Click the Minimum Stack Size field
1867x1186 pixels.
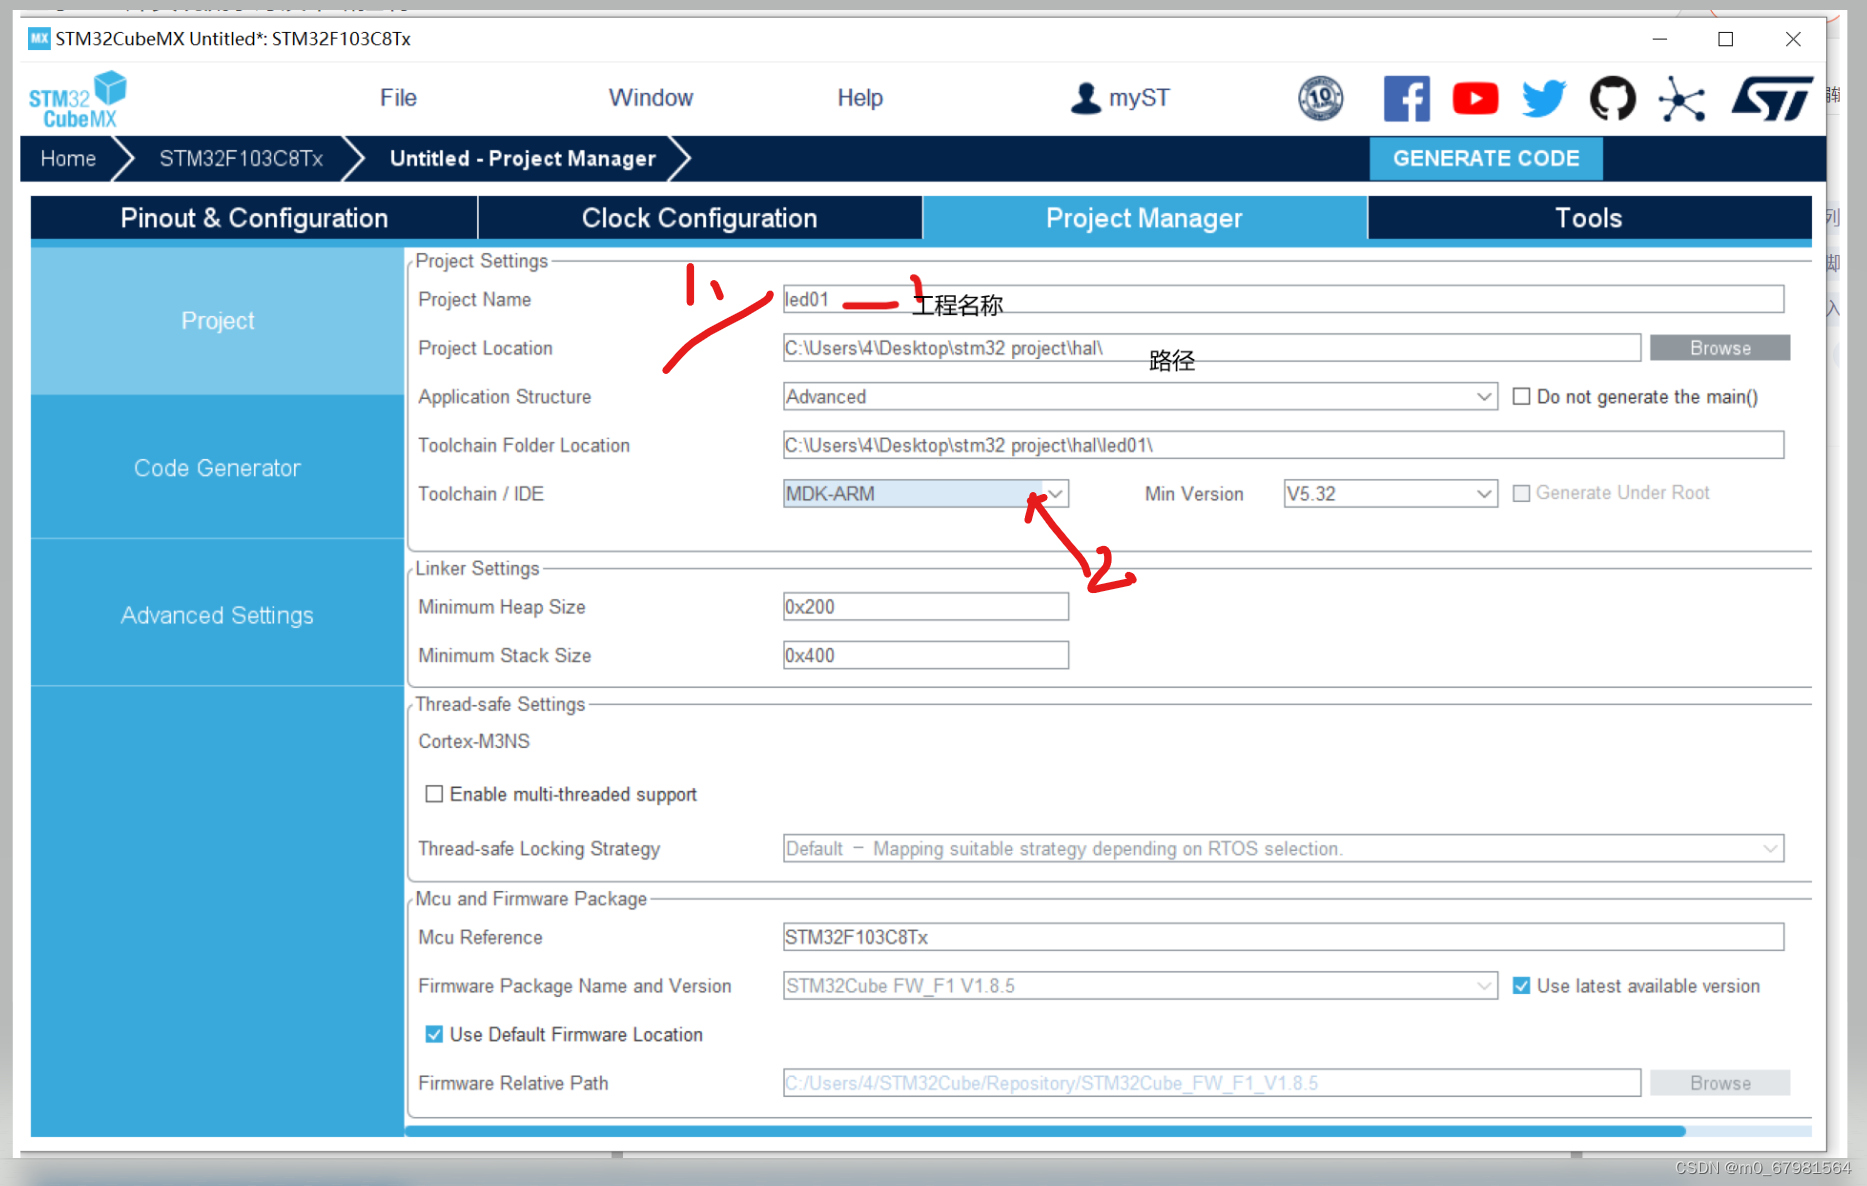coord(926,655)
